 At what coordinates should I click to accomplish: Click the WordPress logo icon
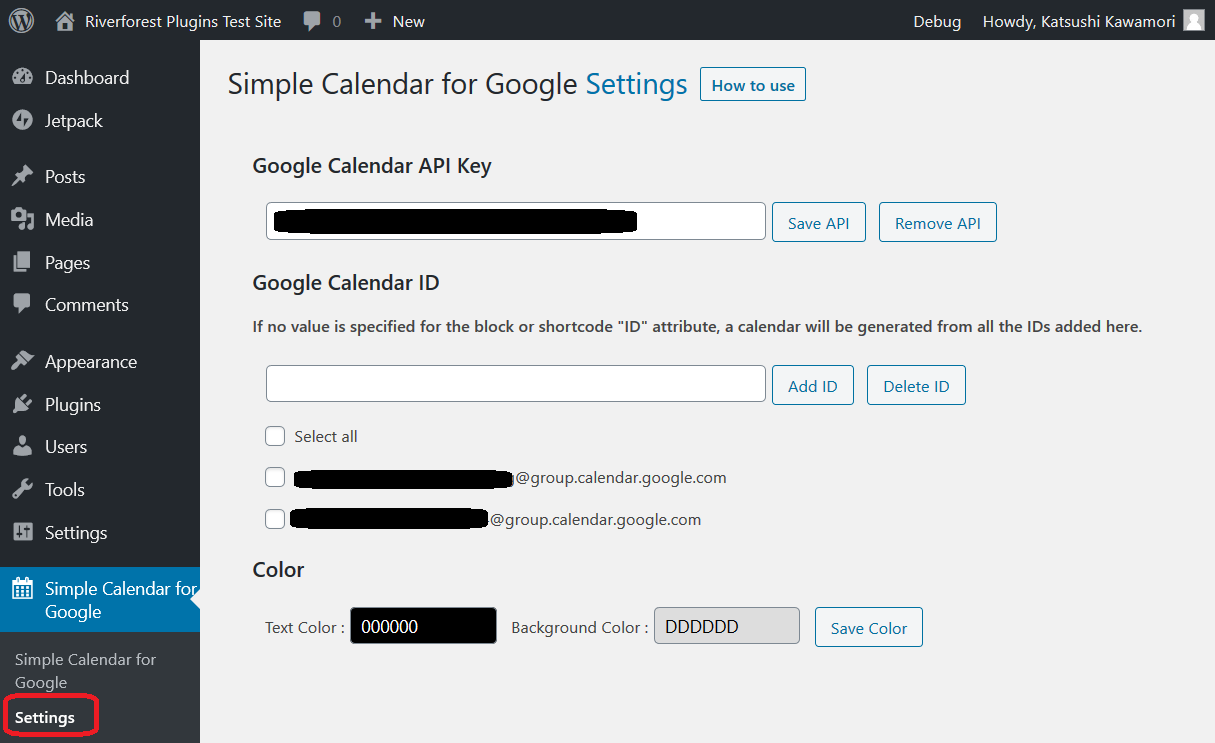point(21,20)
